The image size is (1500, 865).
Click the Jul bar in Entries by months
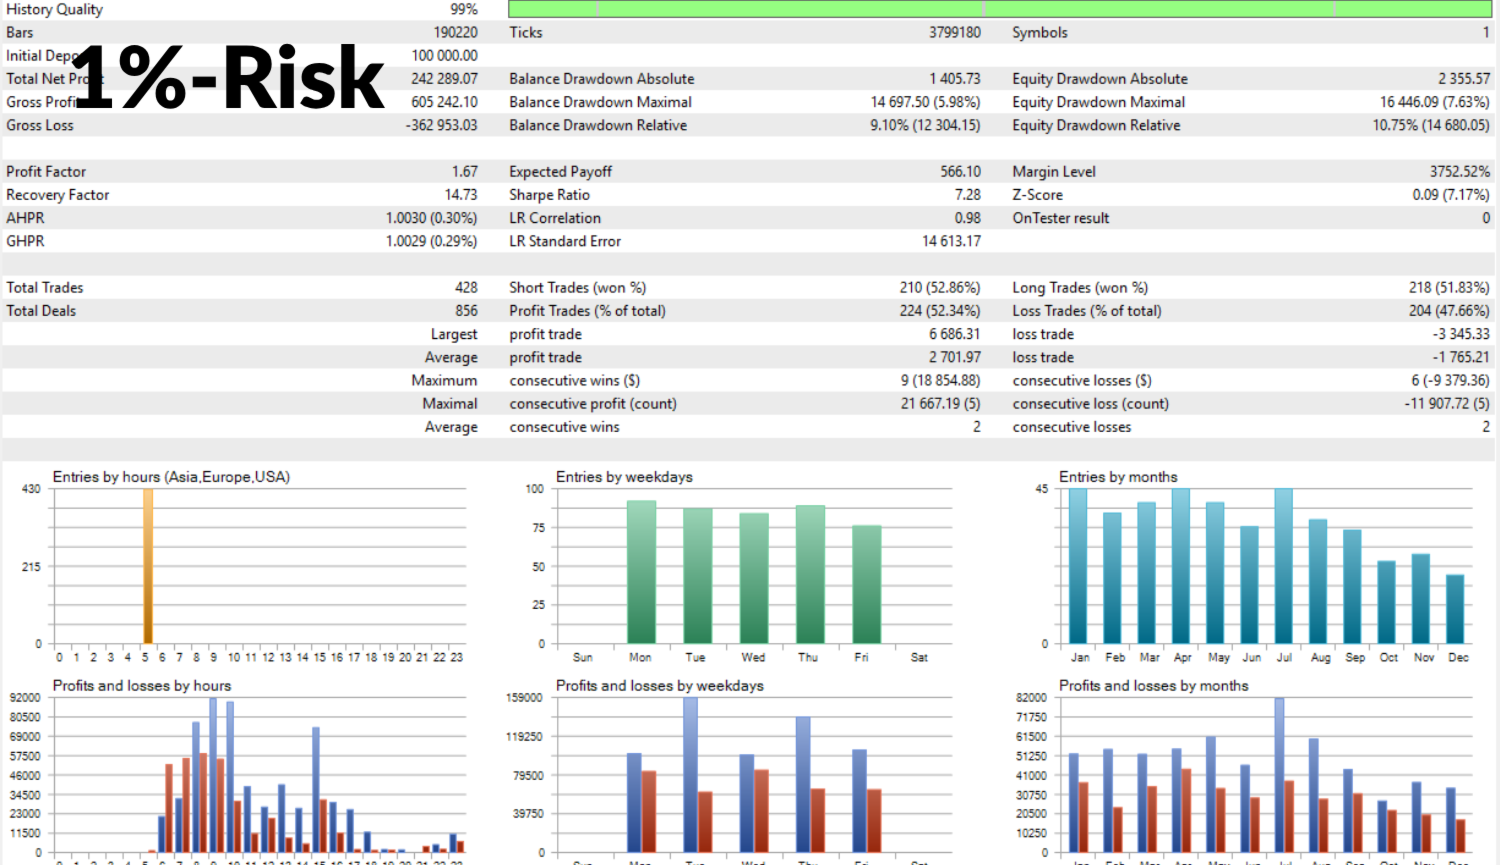(x=1284, y=566)
